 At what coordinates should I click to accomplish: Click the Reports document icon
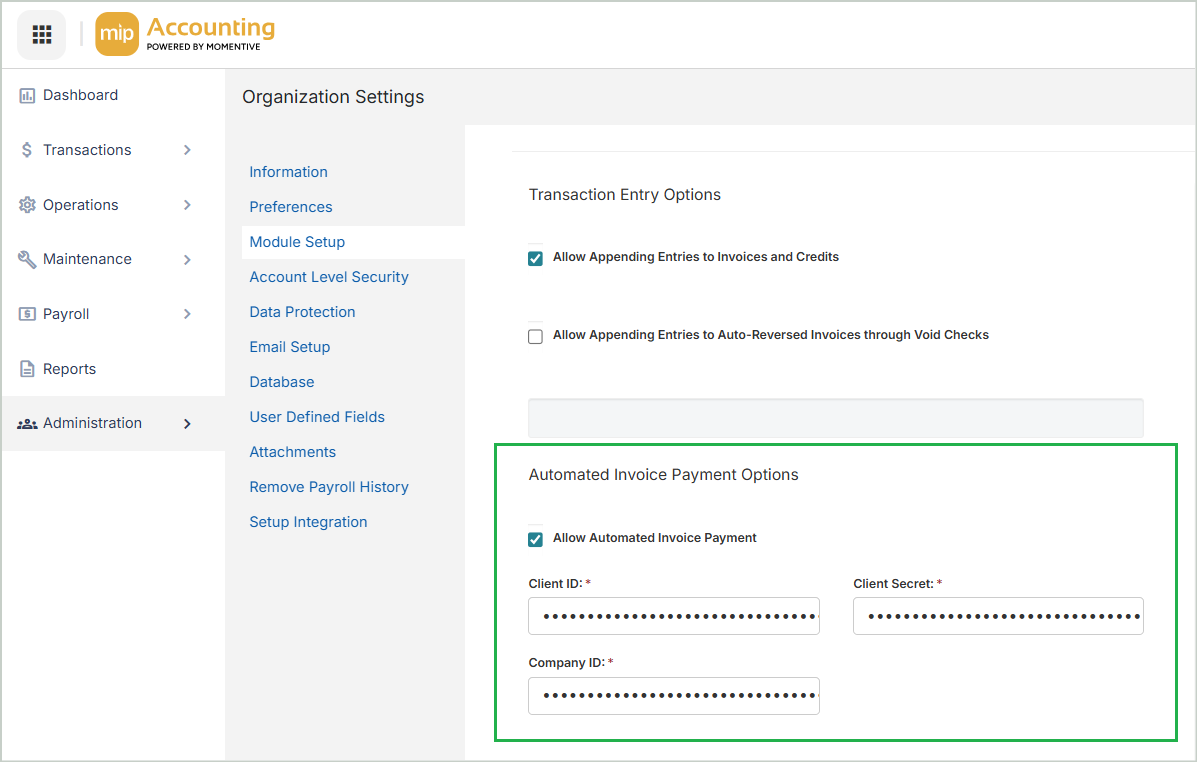point(27,369)
